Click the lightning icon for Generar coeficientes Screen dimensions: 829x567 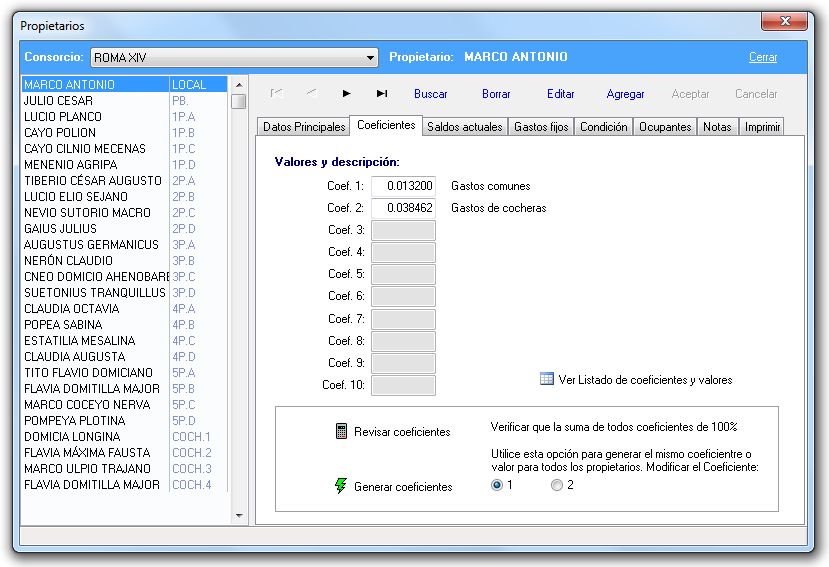[x=341, y=486]
